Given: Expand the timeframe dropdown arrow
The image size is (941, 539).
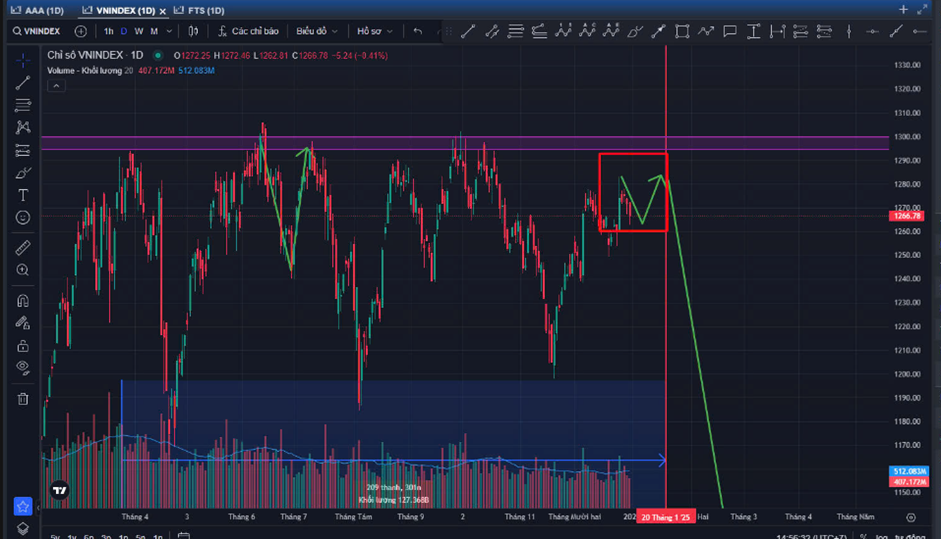Looking at the screenshot, I should 169,31.
